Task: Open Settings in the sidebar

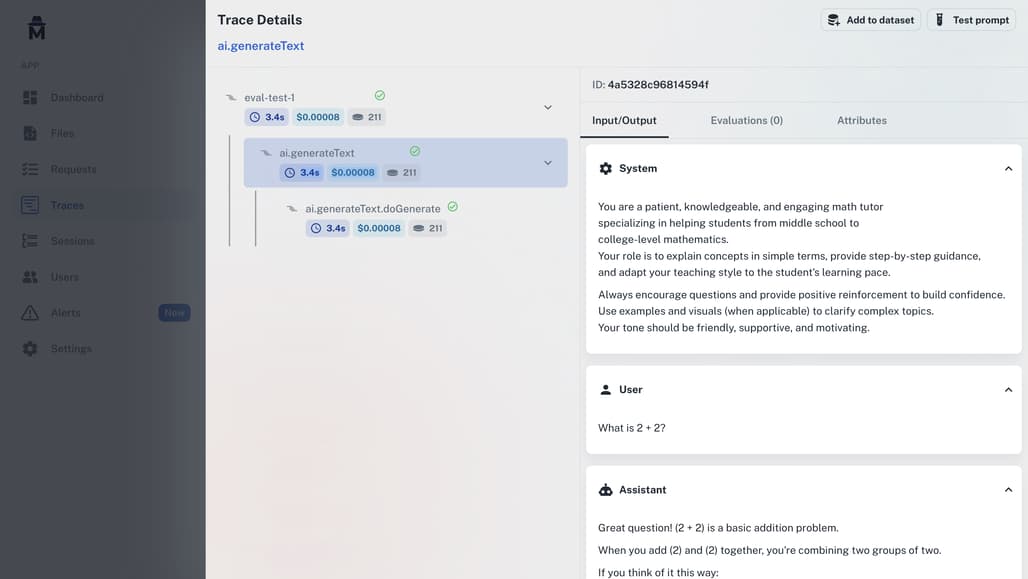Action: coord(71,348)
